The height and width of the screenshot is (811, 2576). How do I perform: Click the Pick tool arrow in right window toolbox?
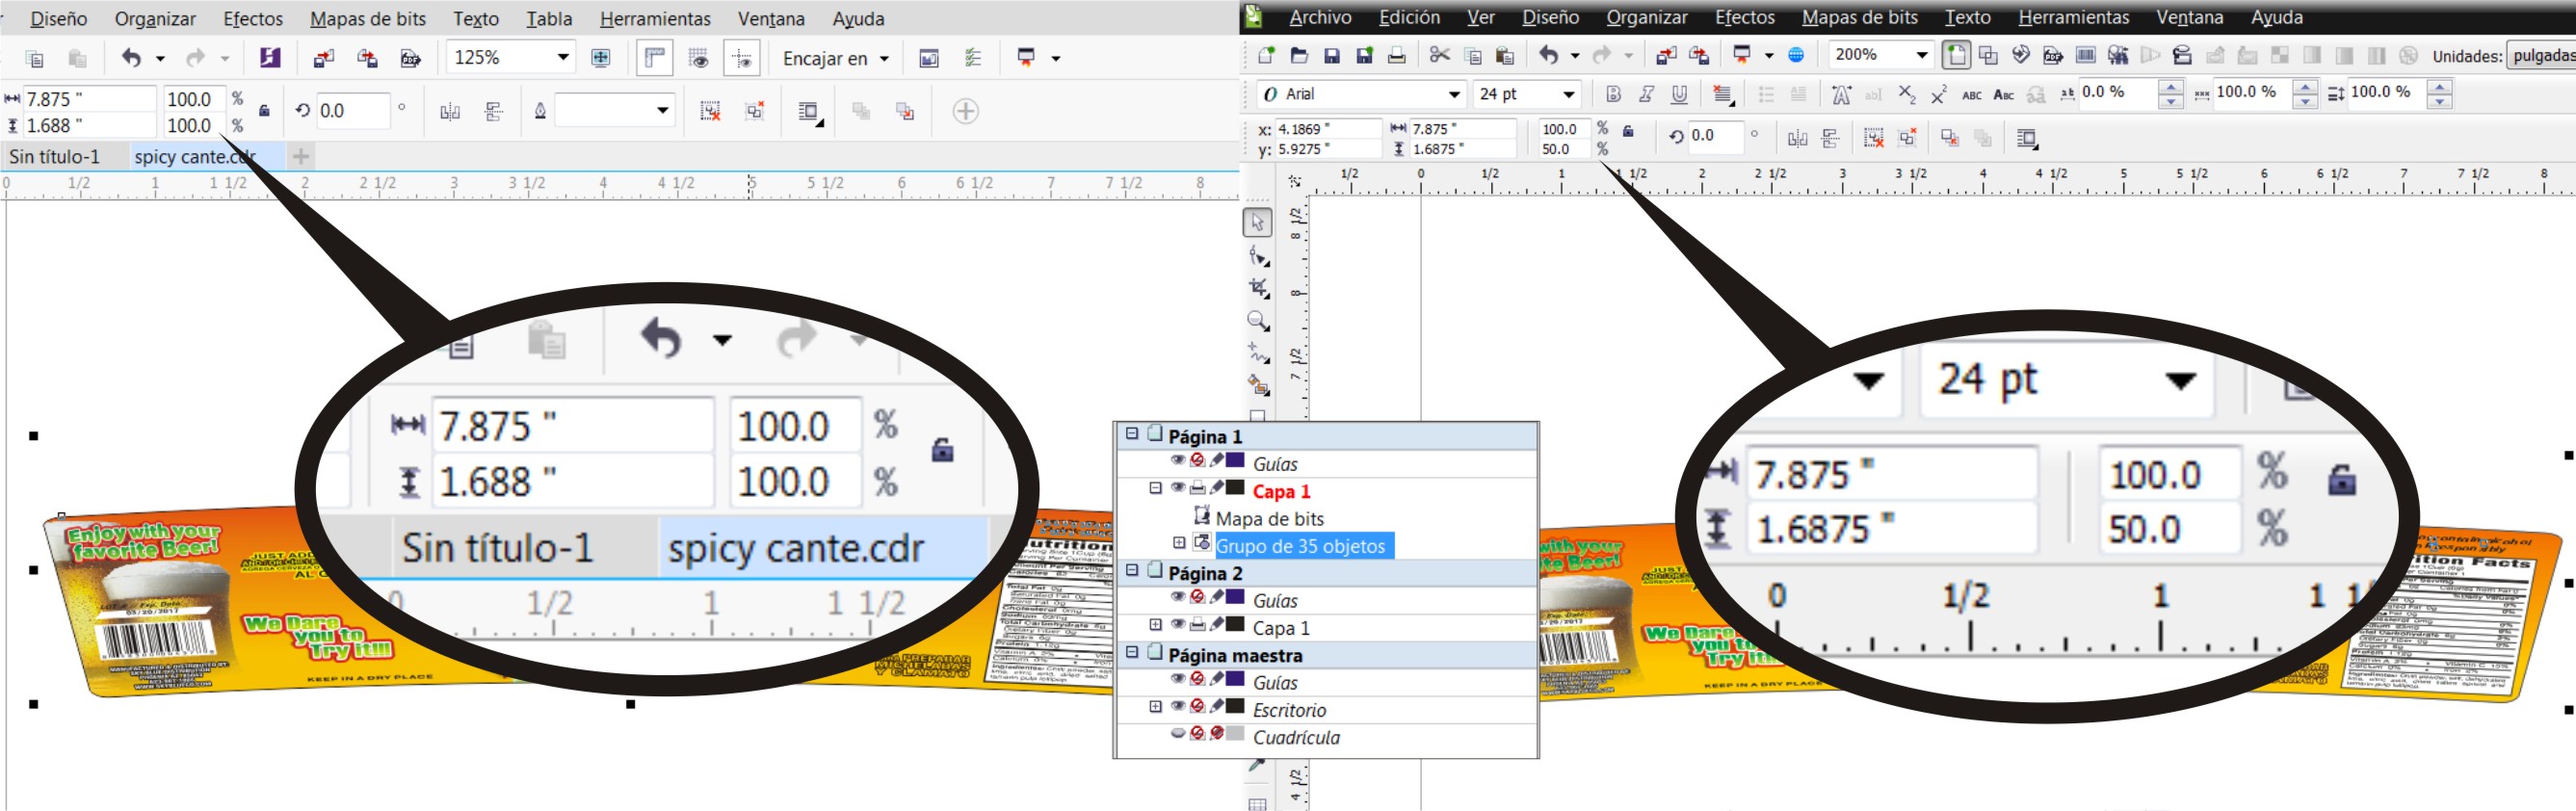(1257, 222)
